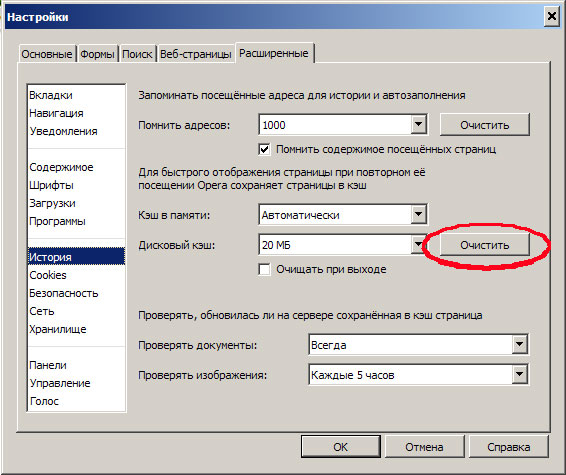Expand the Помнить адресов dropdown arrow
566x475 pixels.
tap(418, 125)
